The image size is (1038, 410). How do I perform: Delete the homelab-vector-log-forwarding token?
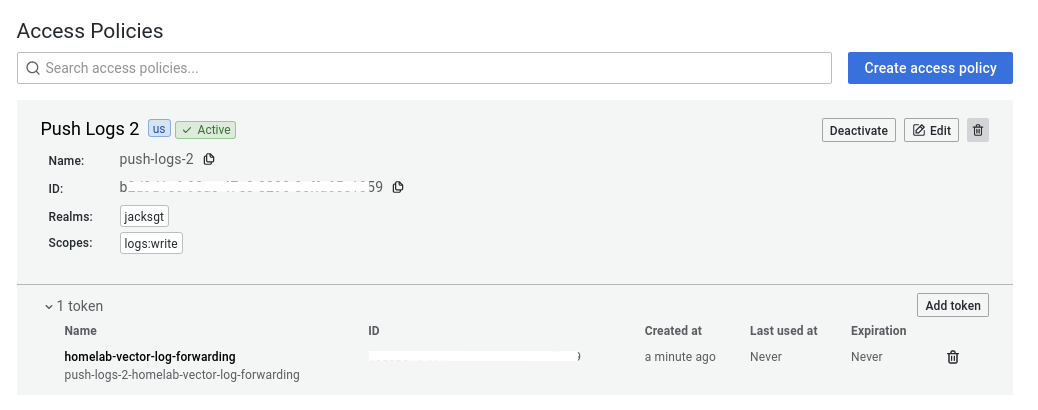coord(953,357)
